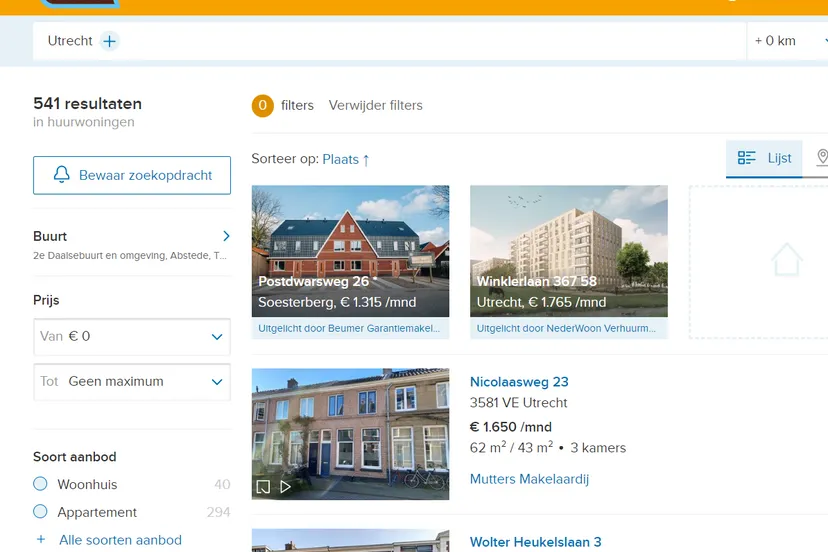Image resolution: width=828 pixels, height=552 pixels.
Task: Open Mutters Makelaardij agent link
Action: (529, 479)
